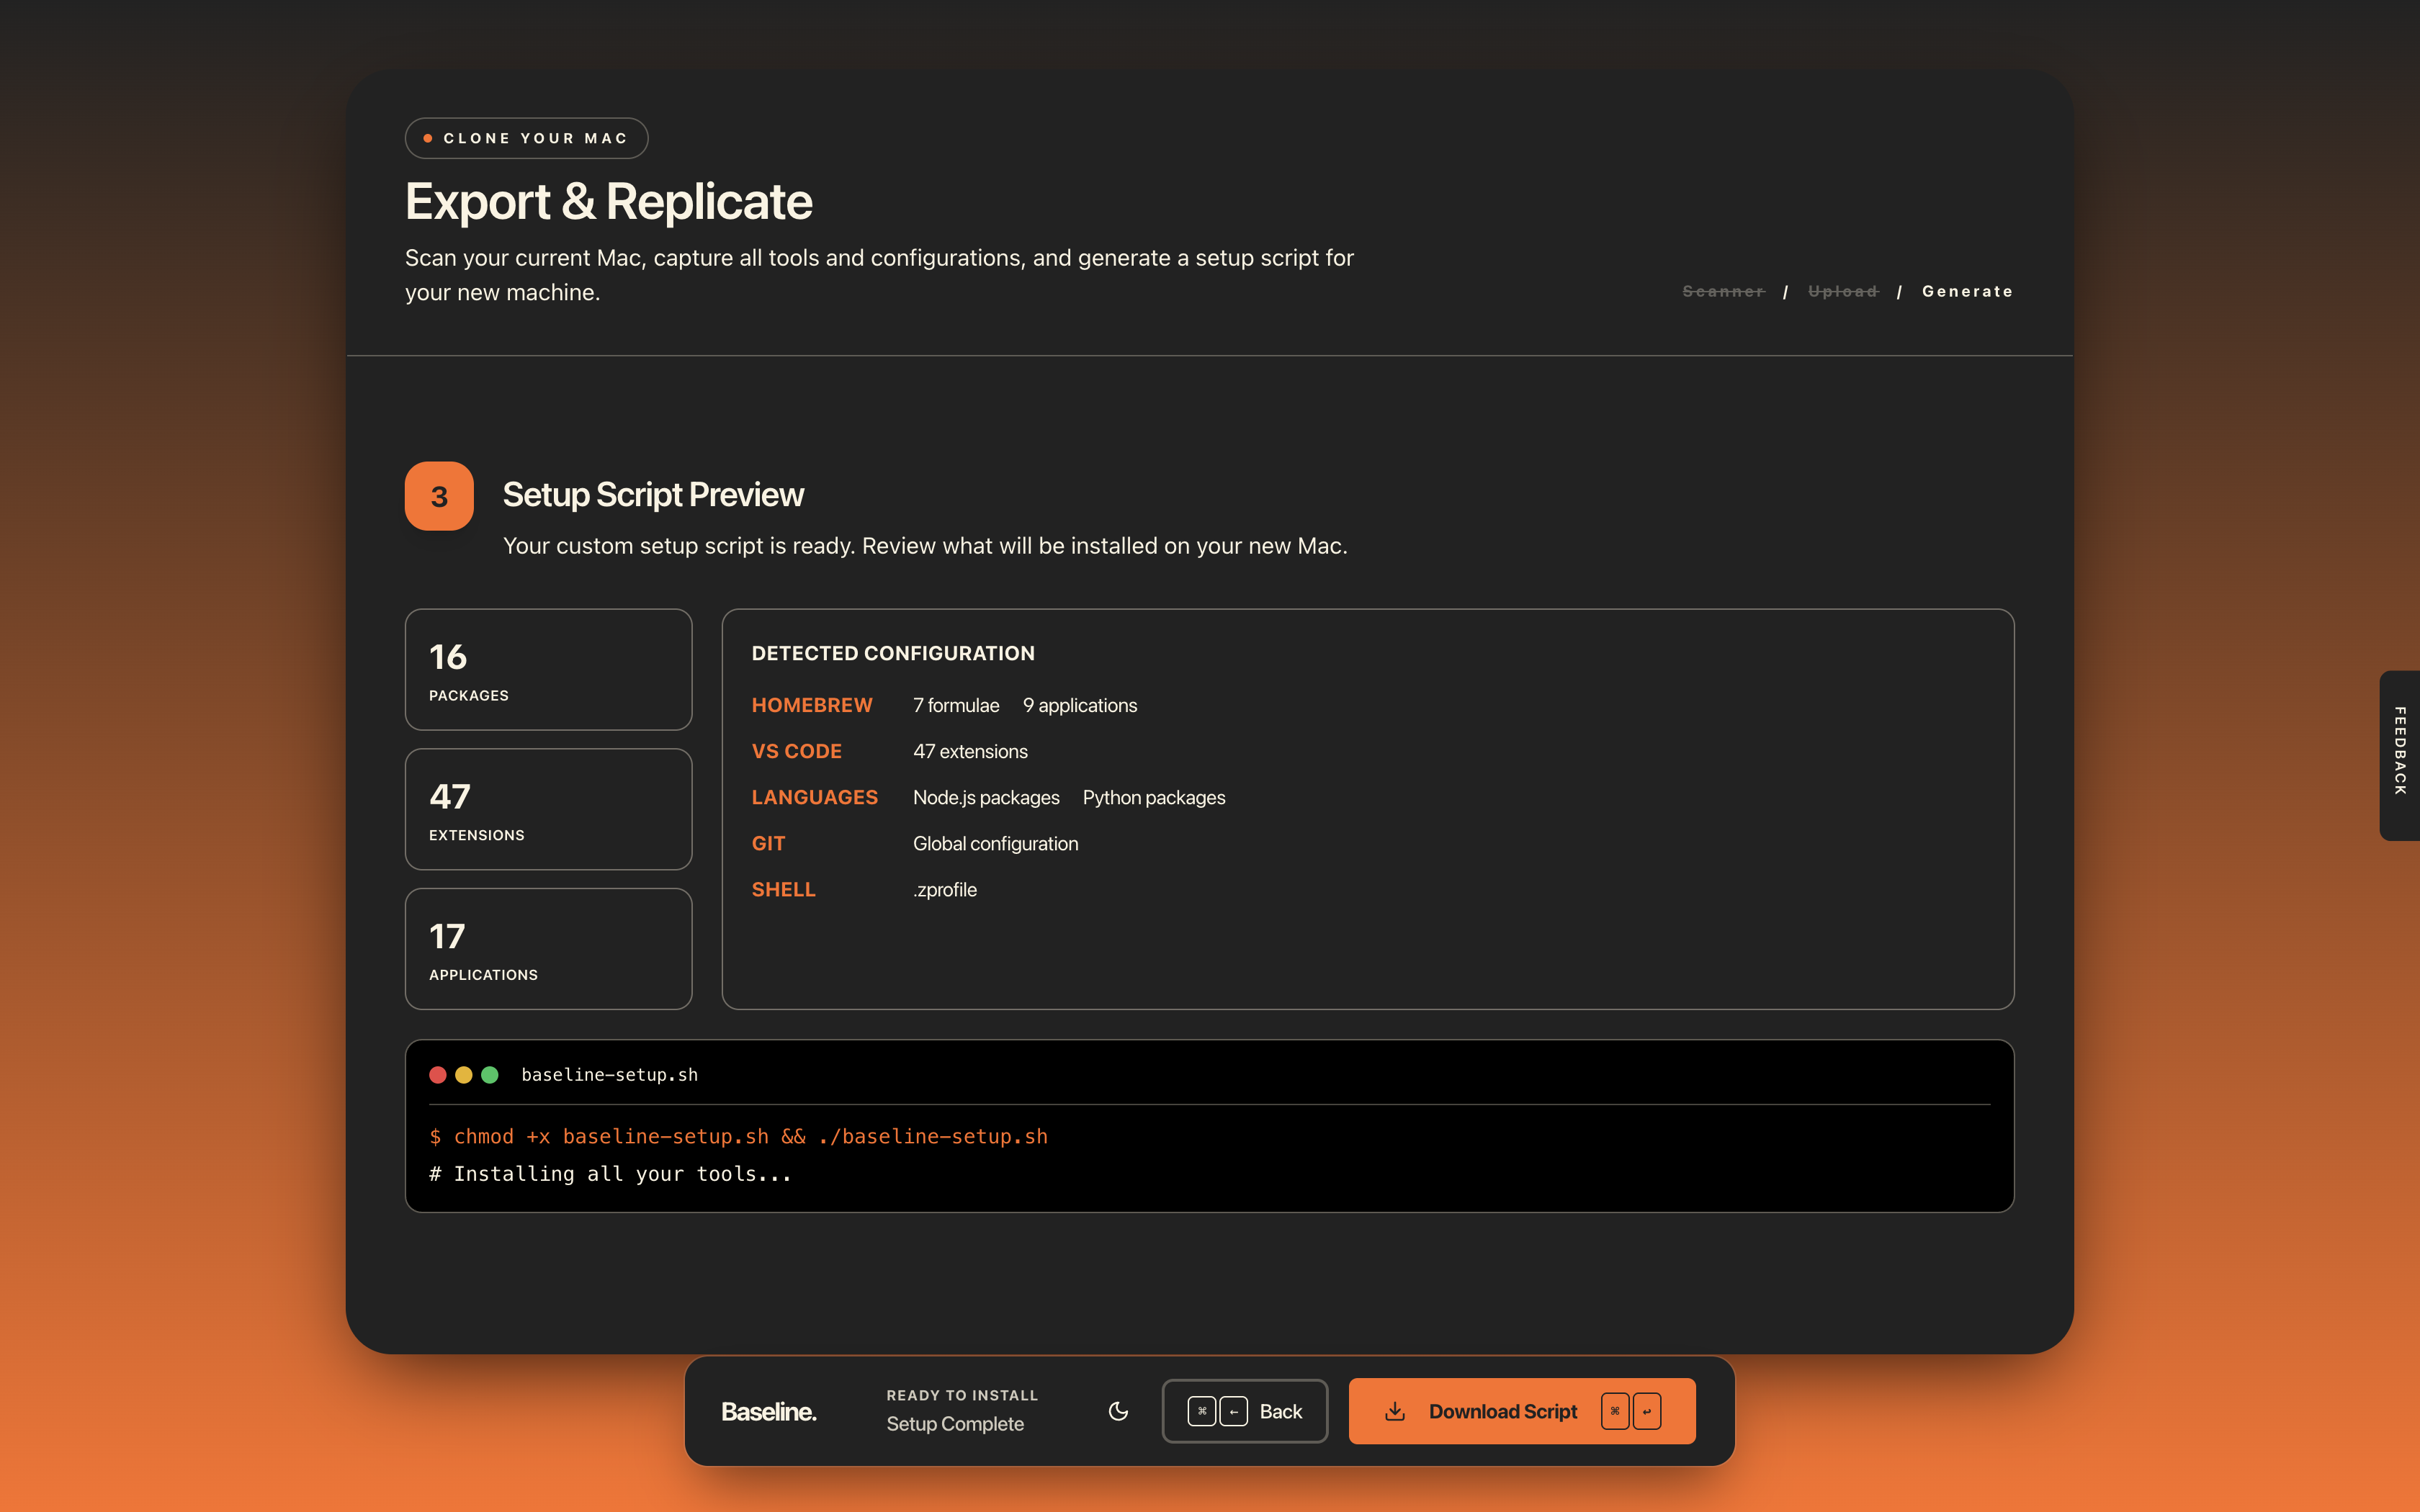The image size is (2420, 1512).
Task: Open the Scanner breadcrumb step
Action: click(x=1723, y=291)
